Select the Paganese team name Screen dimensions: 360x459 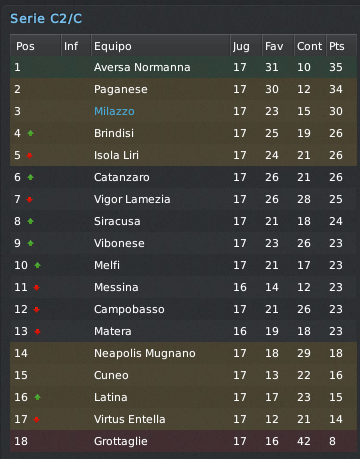121,89
